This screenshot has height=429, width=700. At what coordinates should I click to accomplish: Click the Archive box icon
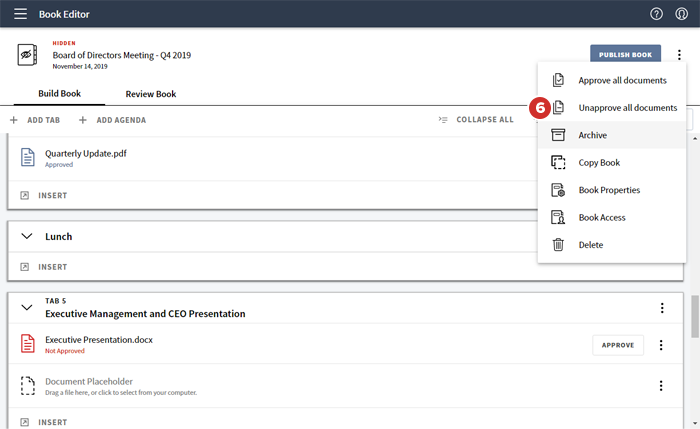coord(559,135)
